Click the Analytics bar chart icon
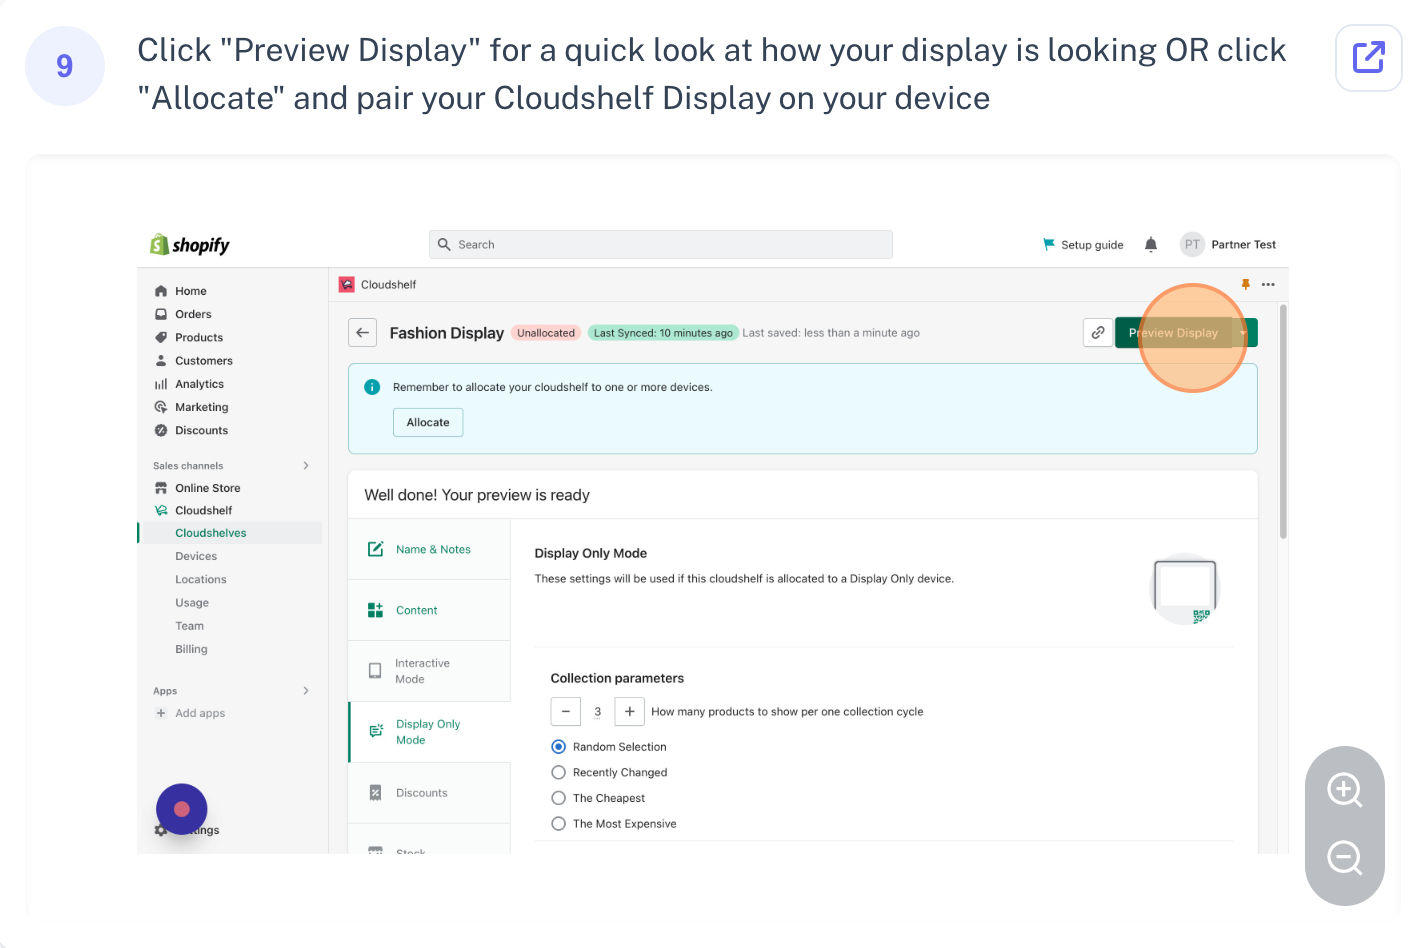This screenshot has width=1418, height=948. (x=161, y=384)
